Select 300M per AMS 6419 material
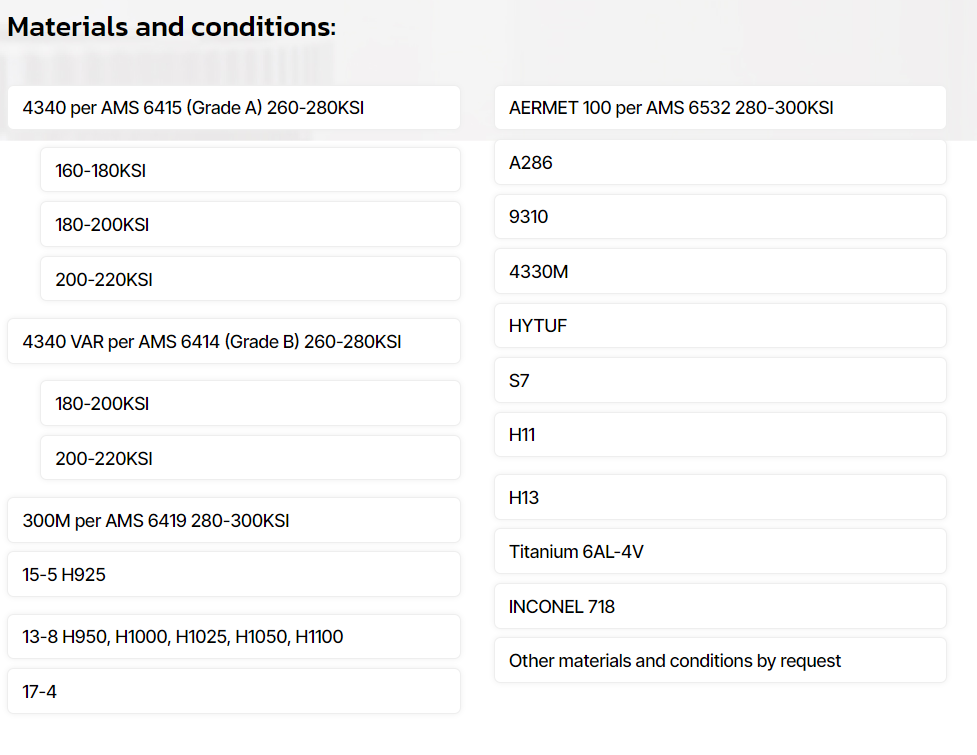Screen dimensions: 977x755 point(233,520)
